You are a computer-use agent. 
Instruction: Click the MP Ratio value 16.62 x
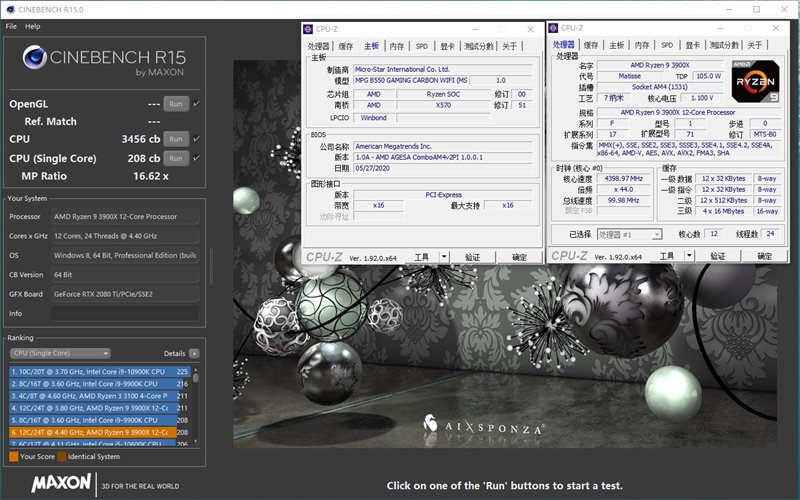151,176
